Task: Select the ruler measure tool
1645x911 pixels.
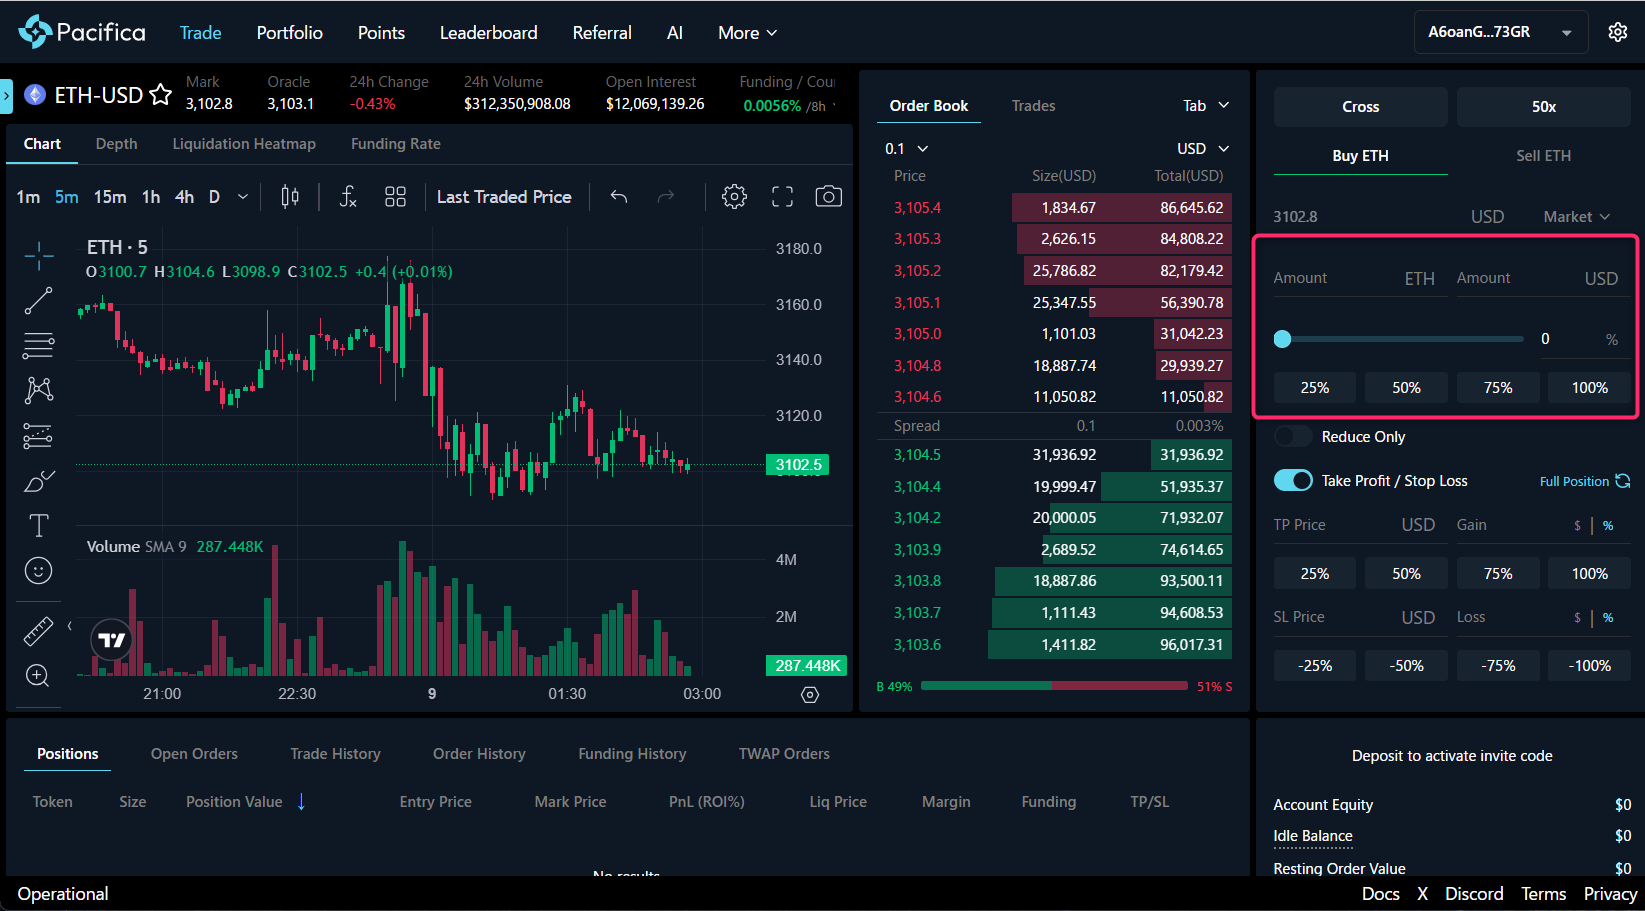Action: coord(38,631)
